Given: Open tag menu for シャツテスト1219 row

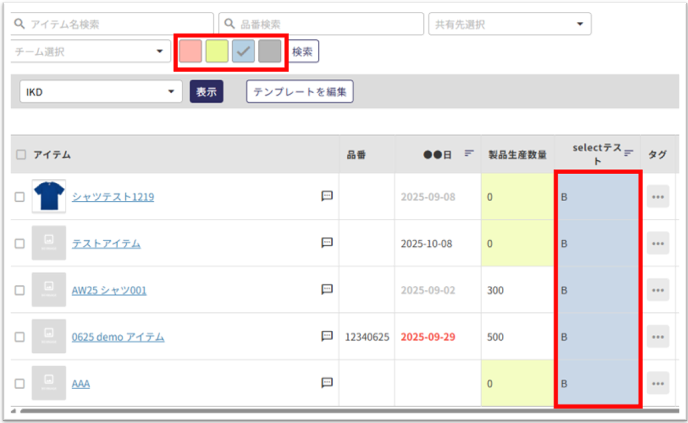Looking at the screenshot, I should (658, 197).
